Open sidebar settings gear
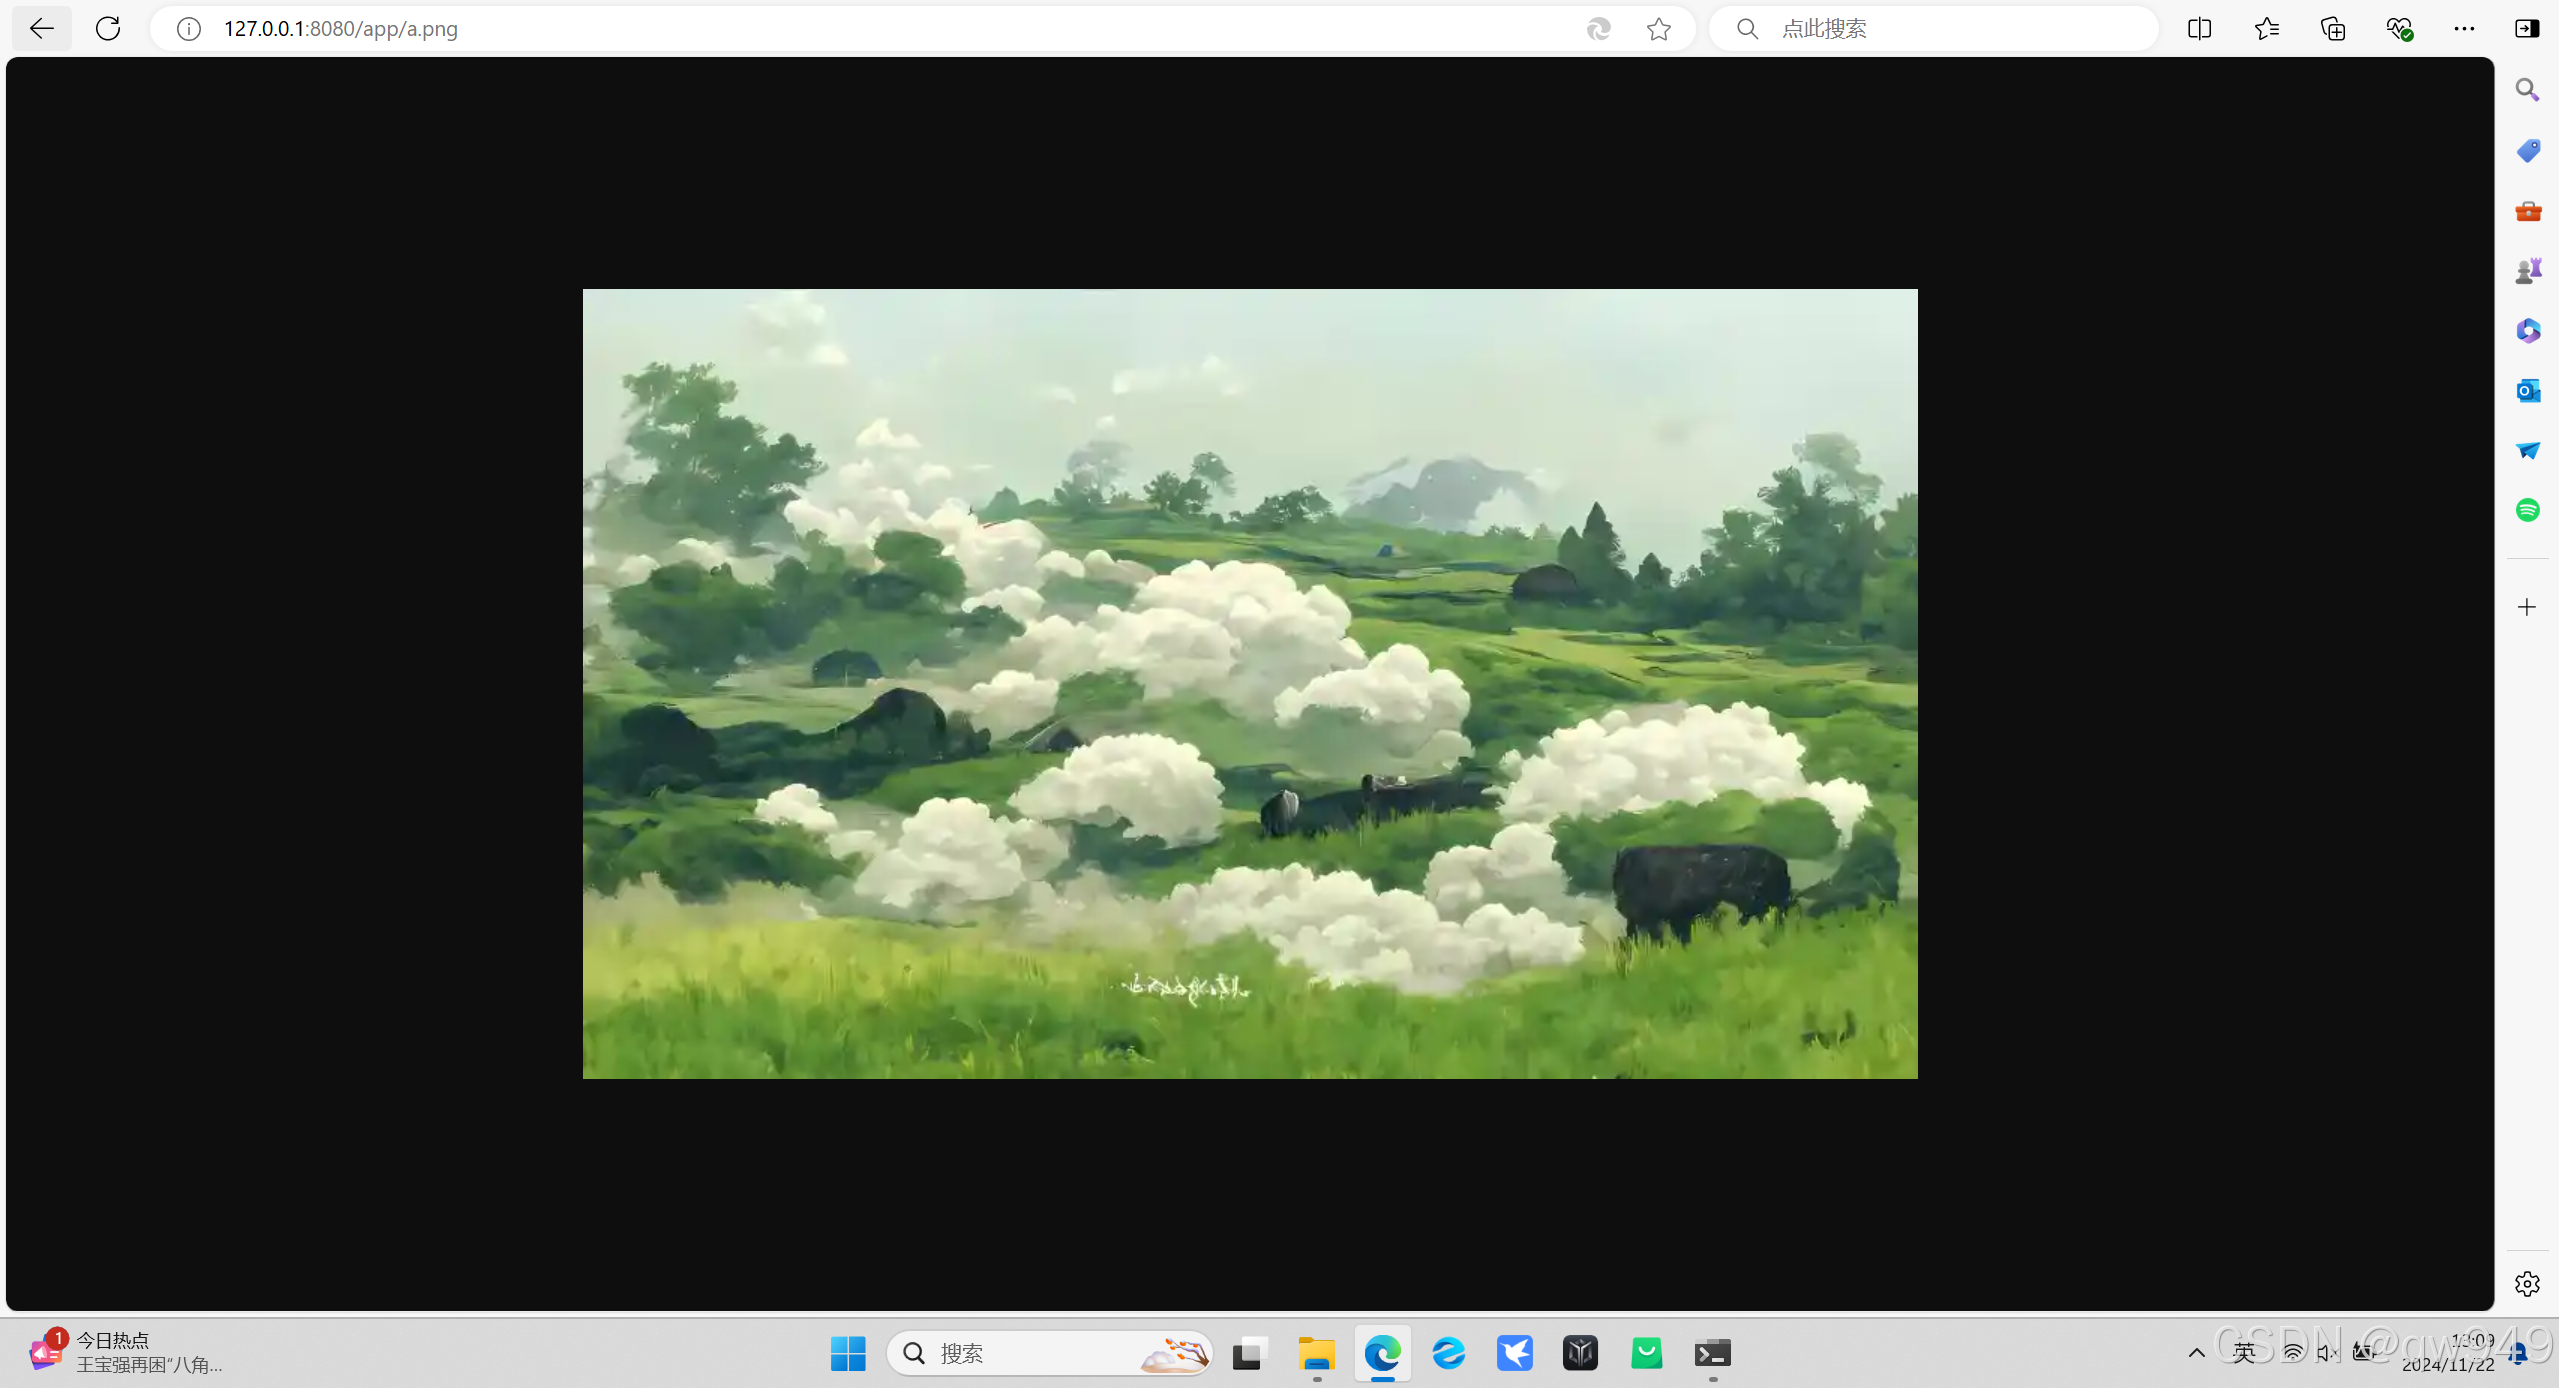Screen dimensions: 2559x1388 point(2527,1284)
